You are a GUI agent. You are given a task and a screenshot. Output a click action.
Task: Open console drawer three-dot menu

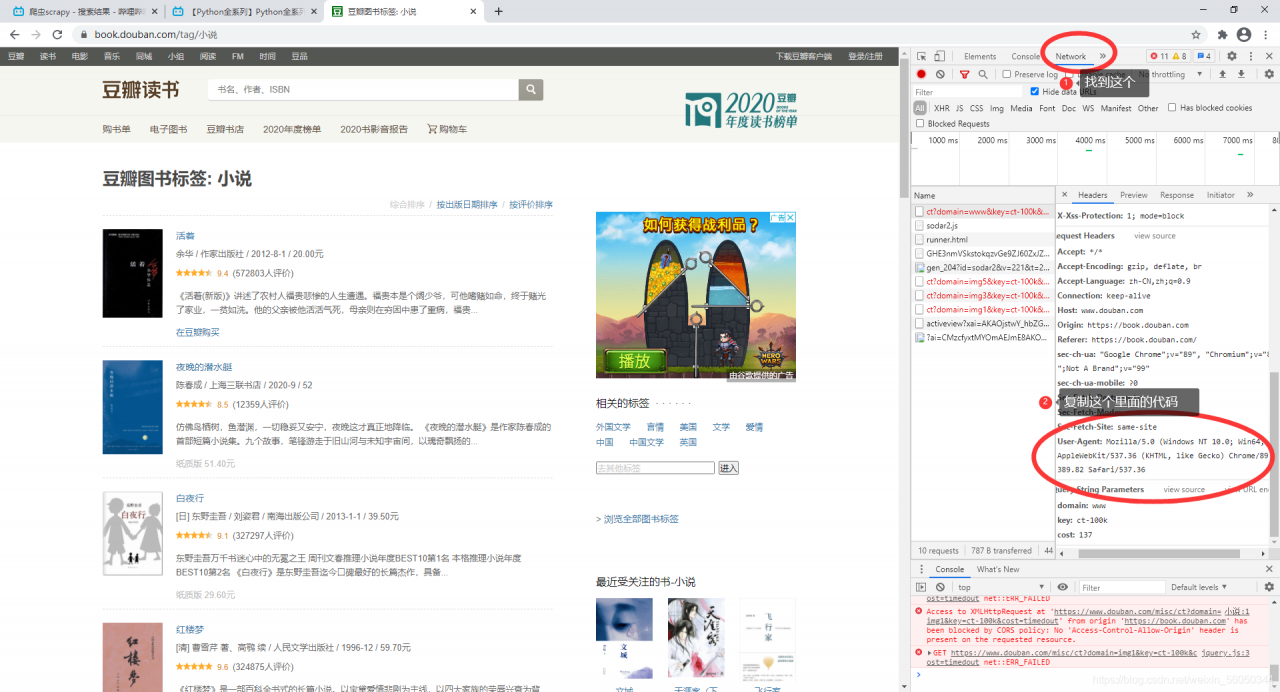coord(920,569)
